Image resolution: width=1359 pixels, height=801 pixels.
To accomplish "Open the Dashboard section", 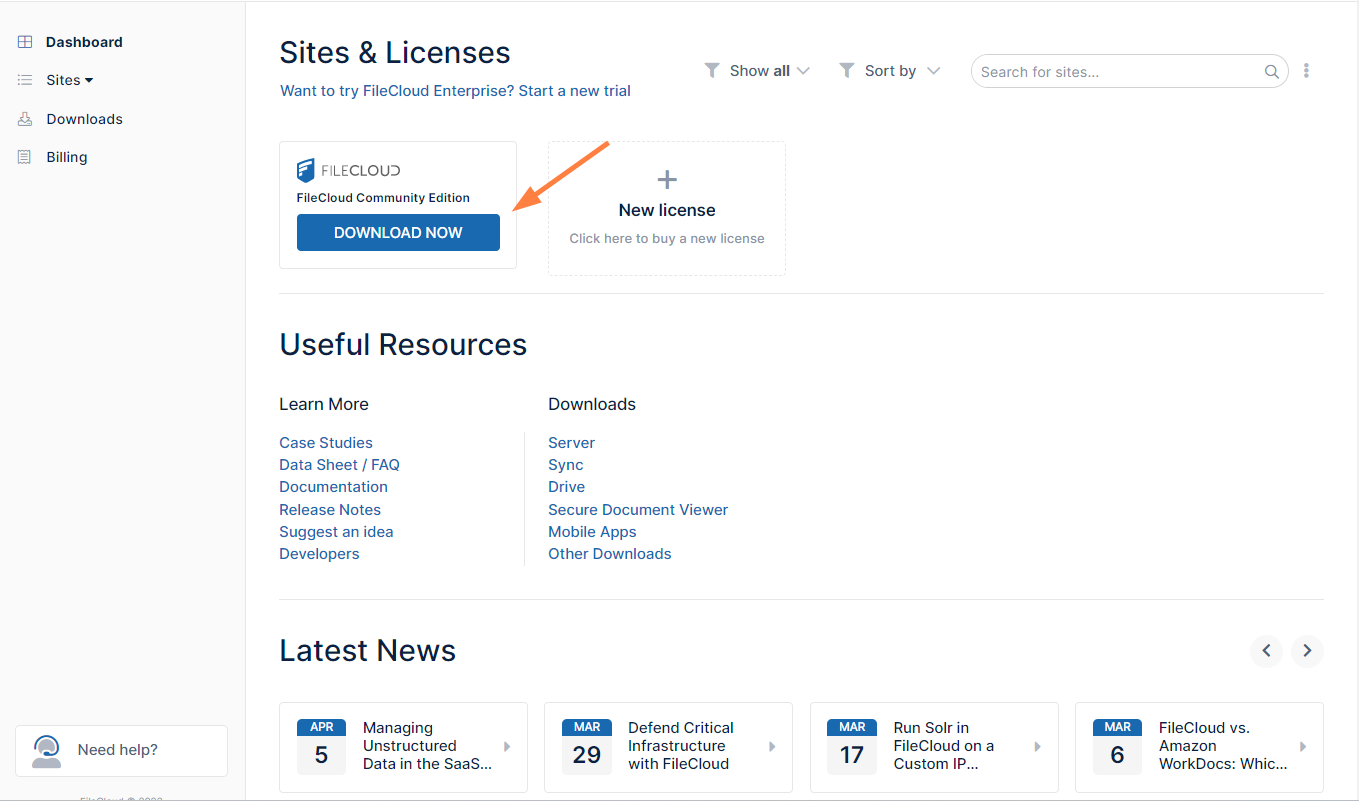I will [83, 41].
